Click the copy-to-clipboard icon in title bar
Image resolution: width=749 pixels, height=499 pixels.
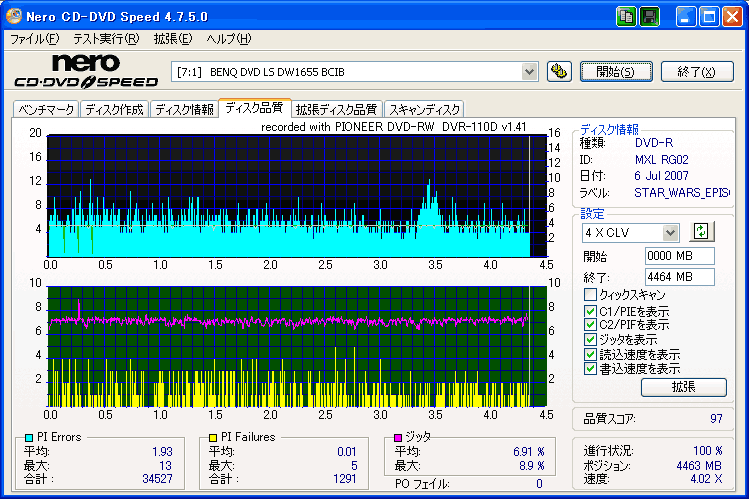(626, 17)
